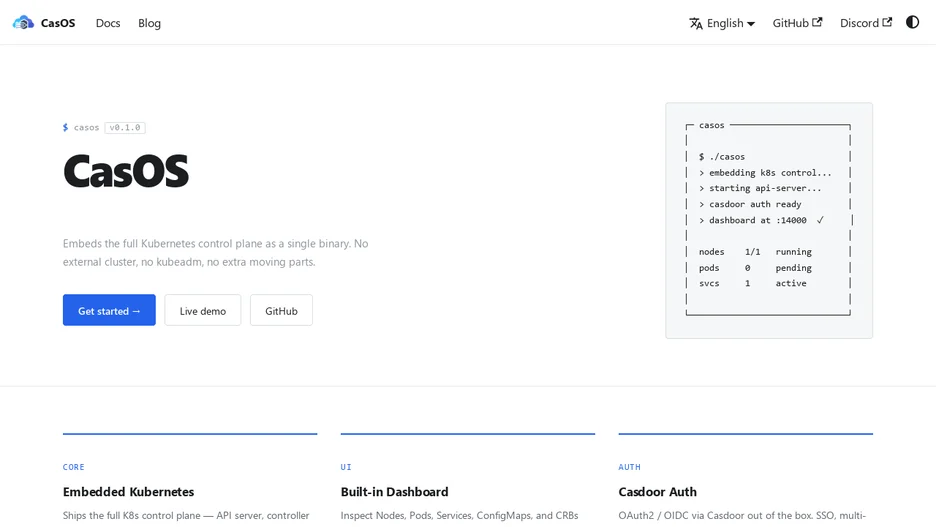Open the Live demo

(203, 310)
